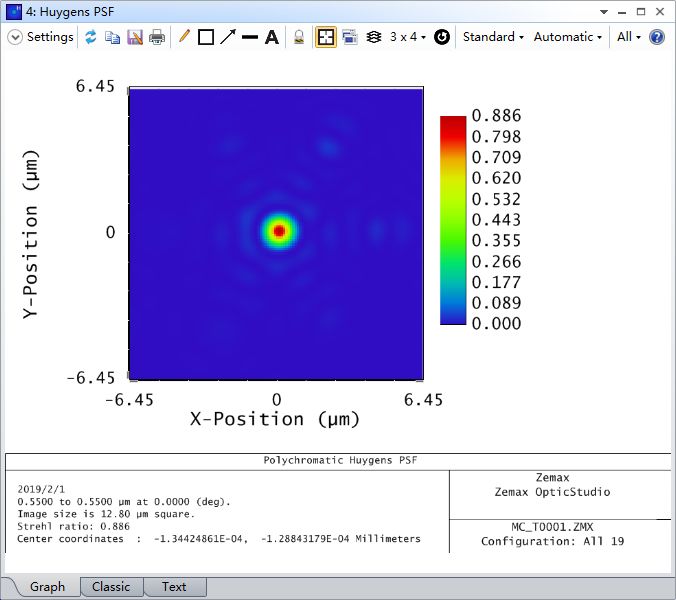The image size is (676, 600).
Task: Click the save image icon
Action: 134,37
